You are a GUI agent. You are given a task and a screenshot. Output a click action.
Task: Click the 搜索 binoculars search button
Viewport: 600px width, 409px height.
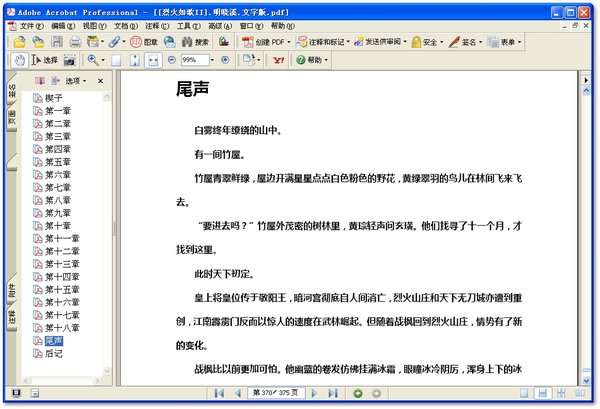(x=196, y=42)
